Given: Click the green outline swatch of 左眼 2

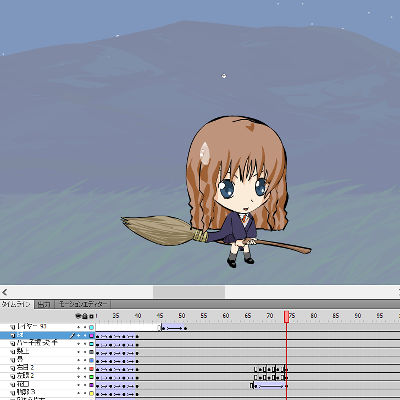Looking at the screenshot, I should (x=91, y=377).
